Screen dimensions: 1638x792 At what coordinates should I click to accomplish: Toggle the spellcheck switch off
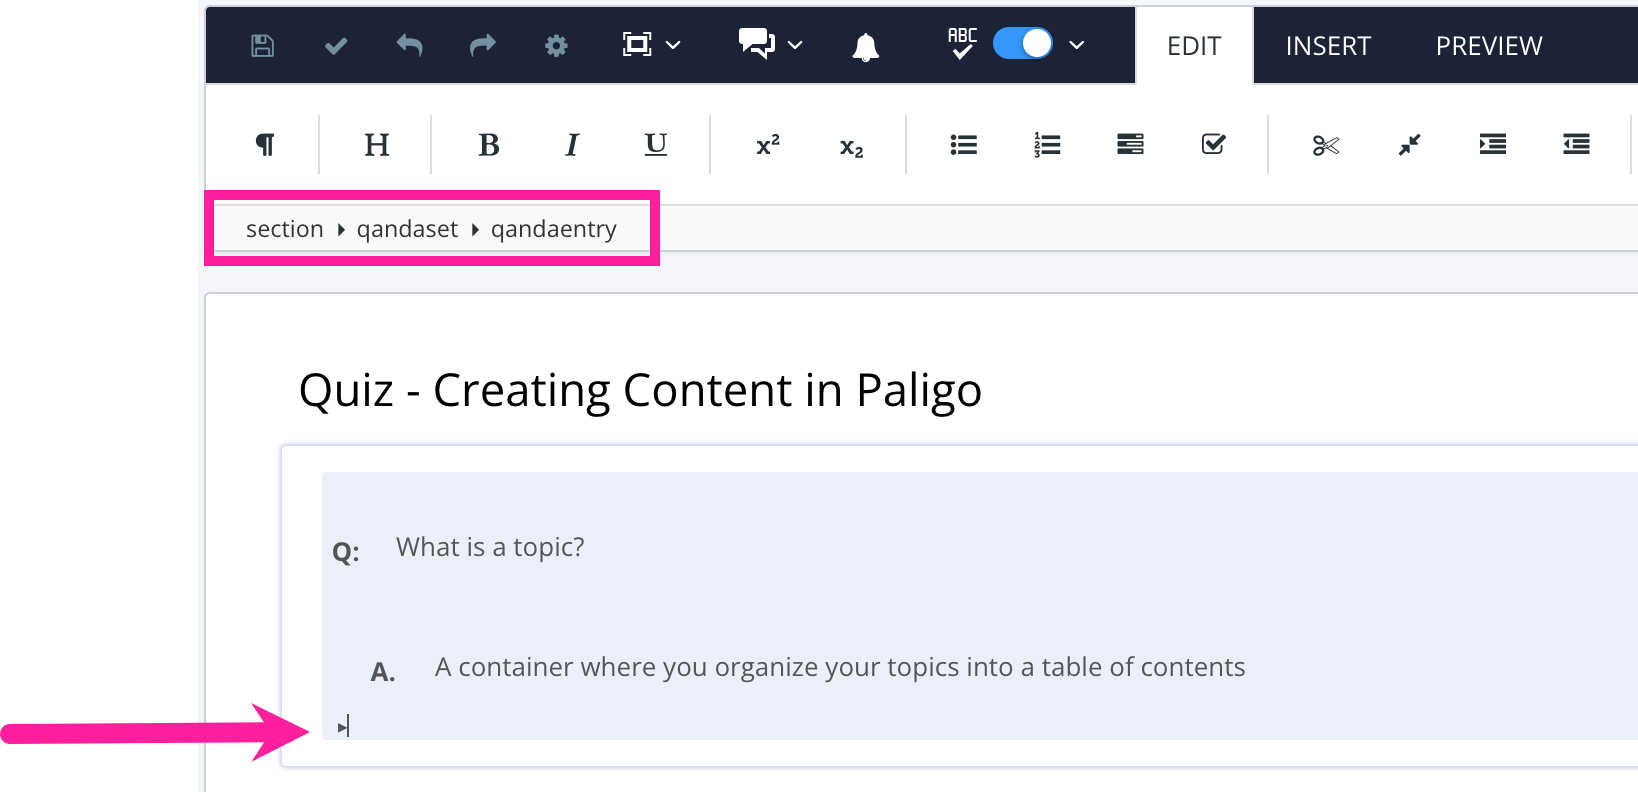pyautogui.click(x=1023, y=43)
